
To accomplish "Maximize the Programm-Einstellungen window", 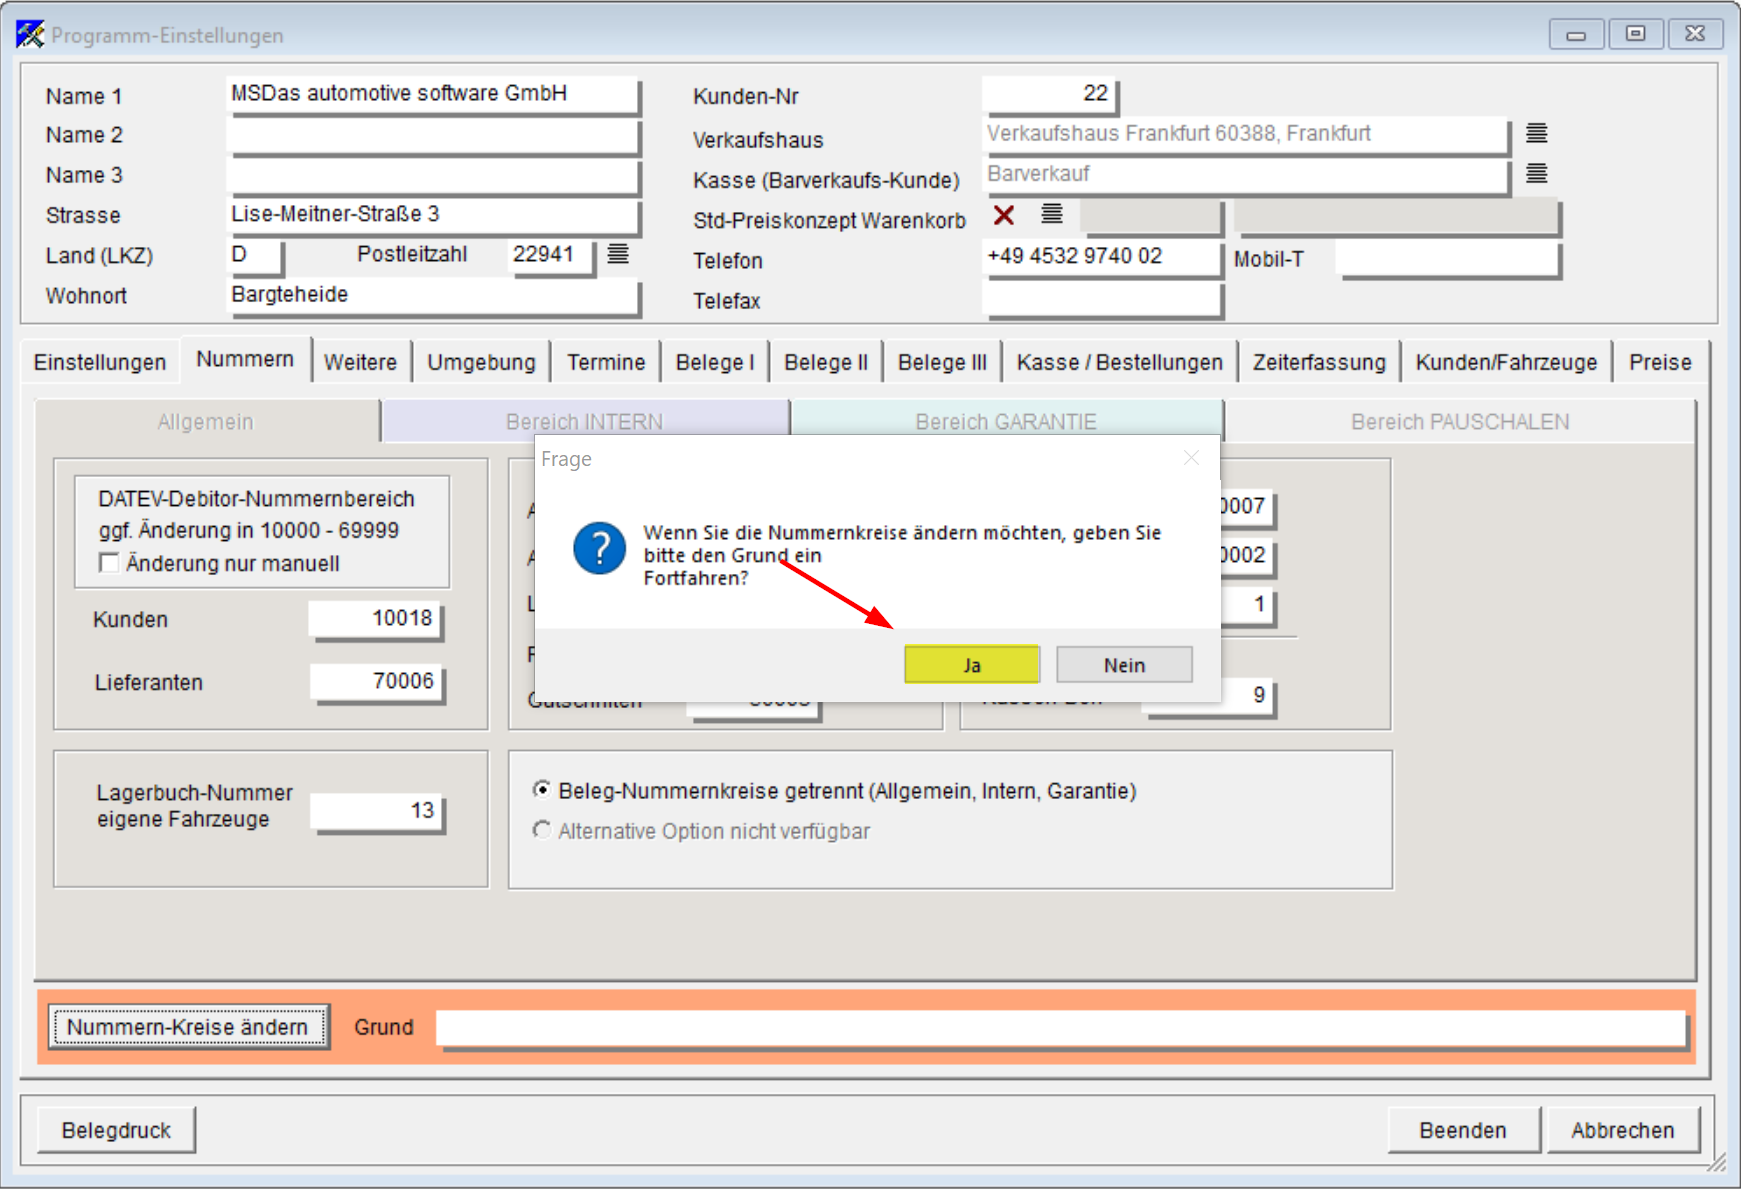I will click(1635, 34).
